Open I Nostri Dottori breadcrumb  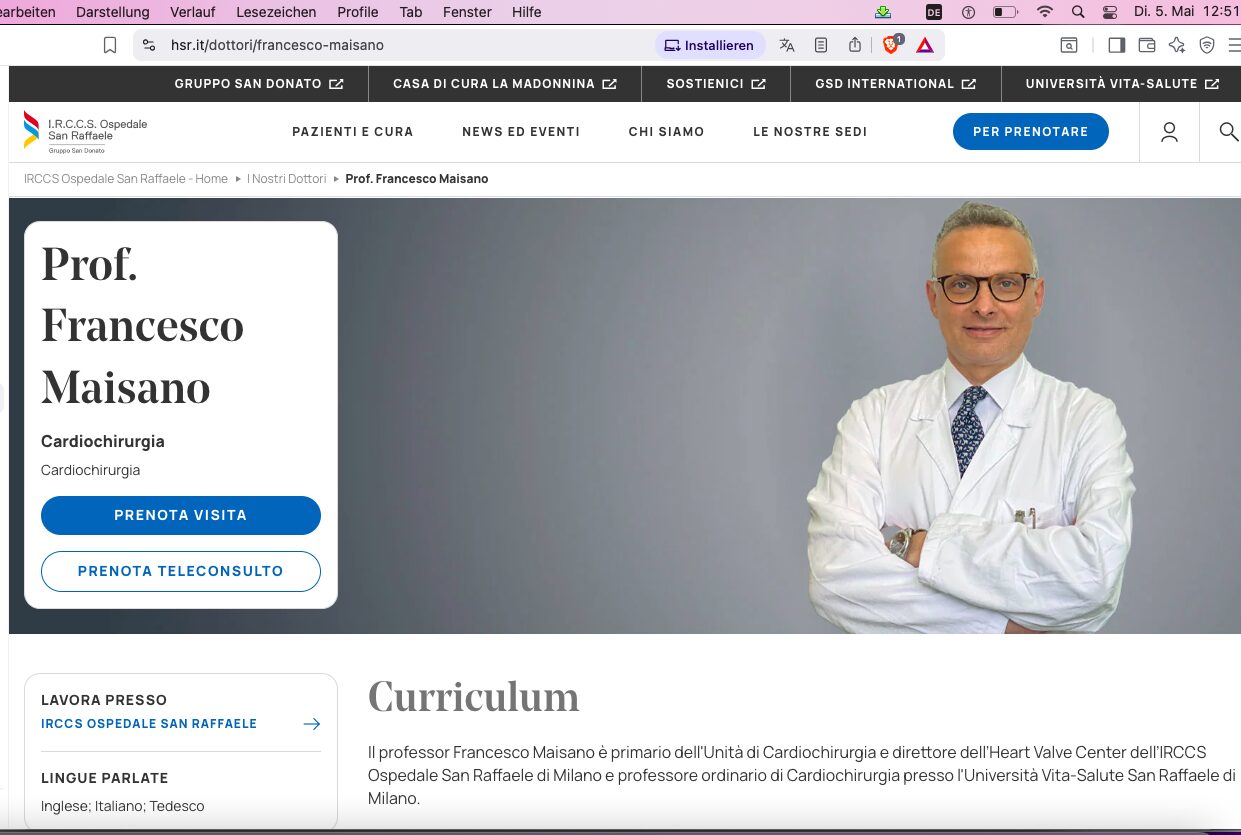tap(287, 179)
